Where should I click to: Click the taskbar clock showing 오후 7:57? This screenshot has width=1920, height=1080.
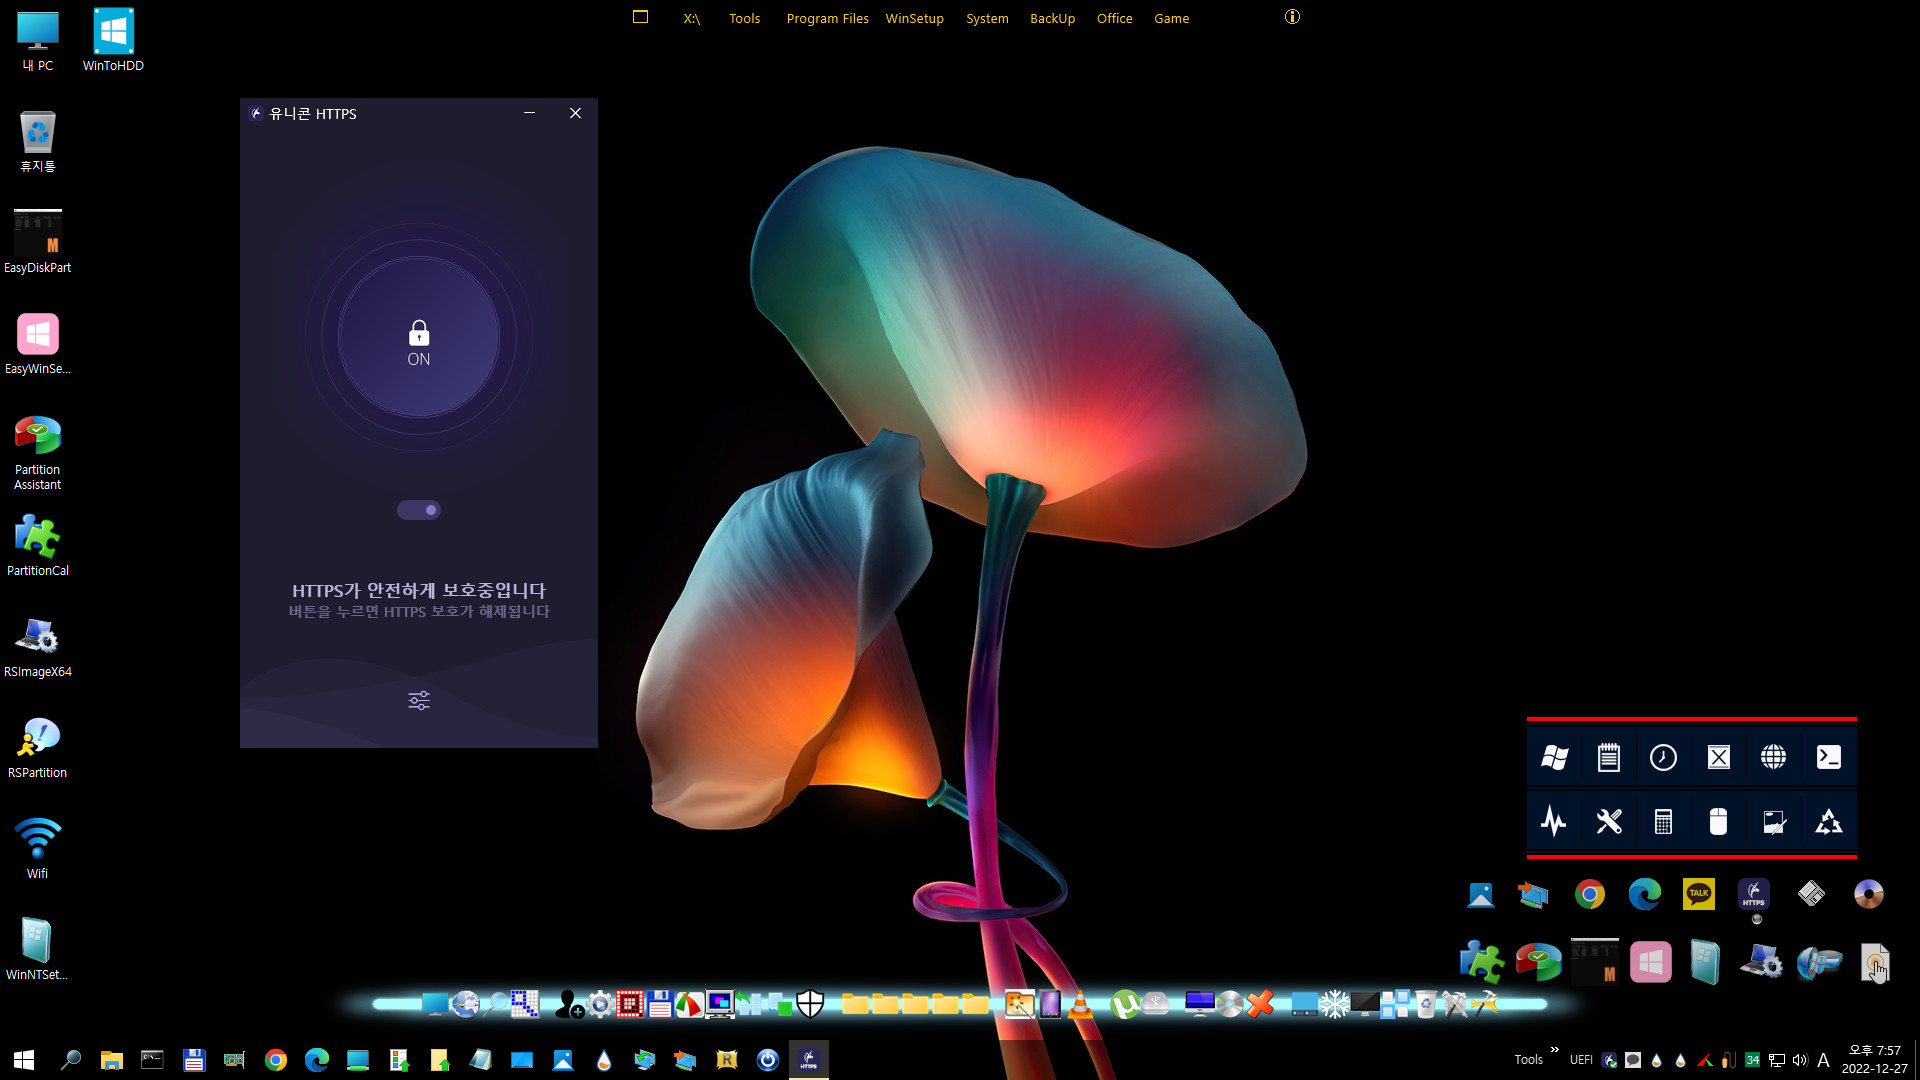point(1874,1059)
